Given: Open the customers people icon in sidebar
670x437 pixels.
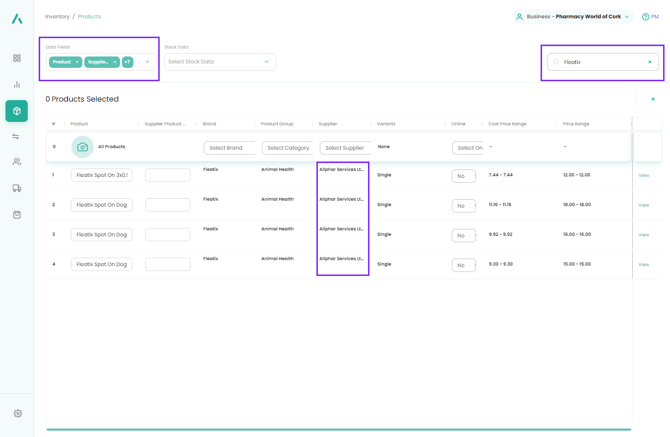Looking at the screenshot, I should tap(17, 162).
